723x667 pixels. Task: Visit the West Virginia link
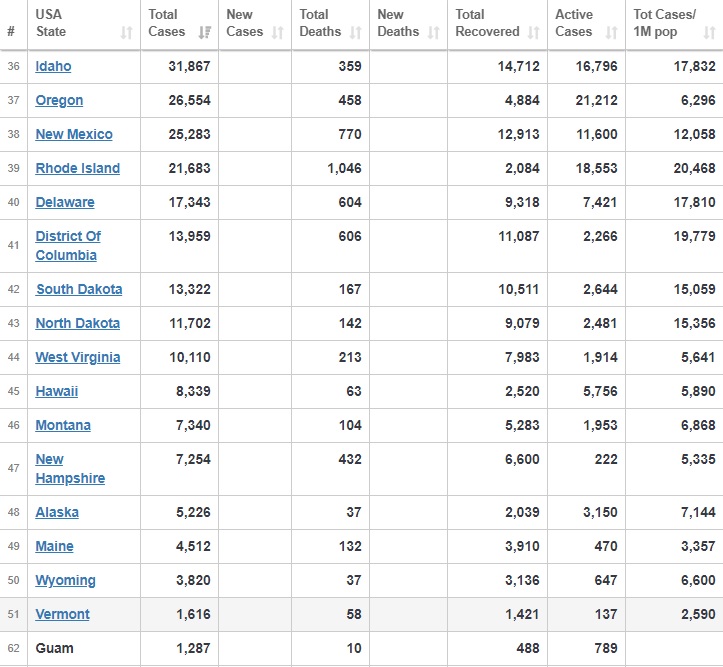(78, 358)
